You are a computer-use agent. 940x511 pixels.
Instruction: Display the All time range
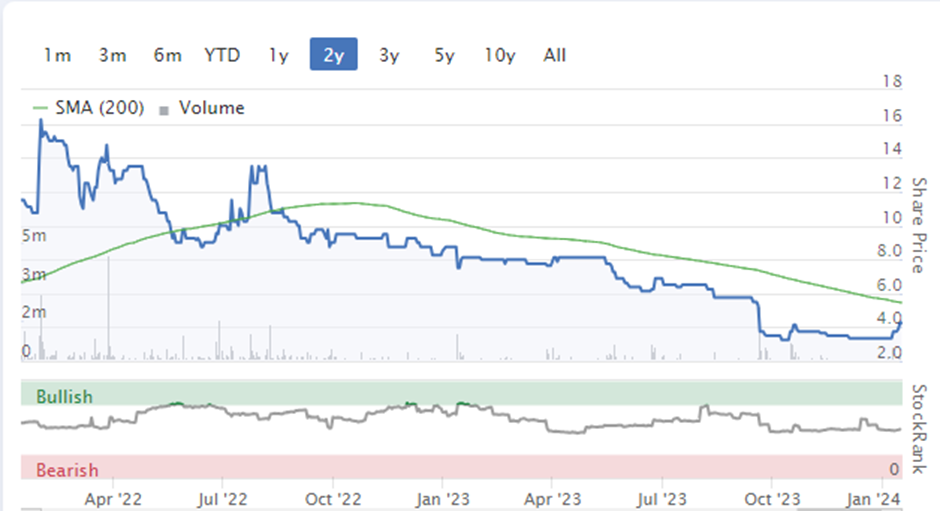pyautogui.click(x=555, y=55)
